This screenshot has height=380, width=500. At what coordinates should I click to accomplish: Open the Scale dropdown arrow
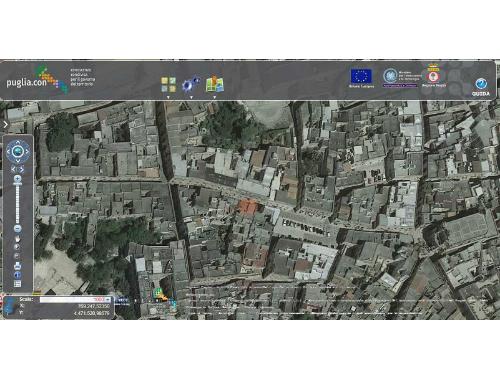coord(108,300)
